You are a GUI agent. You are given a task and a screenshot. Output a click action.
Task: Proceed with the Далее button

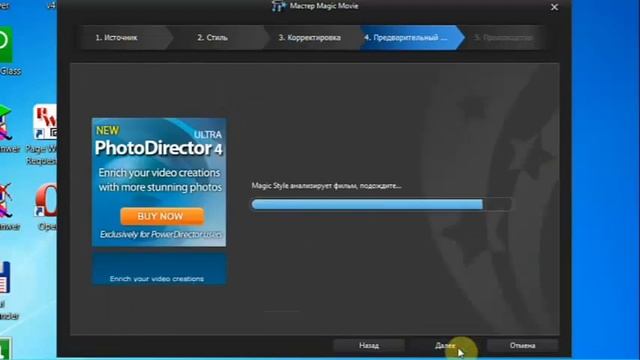click(445, 345)
